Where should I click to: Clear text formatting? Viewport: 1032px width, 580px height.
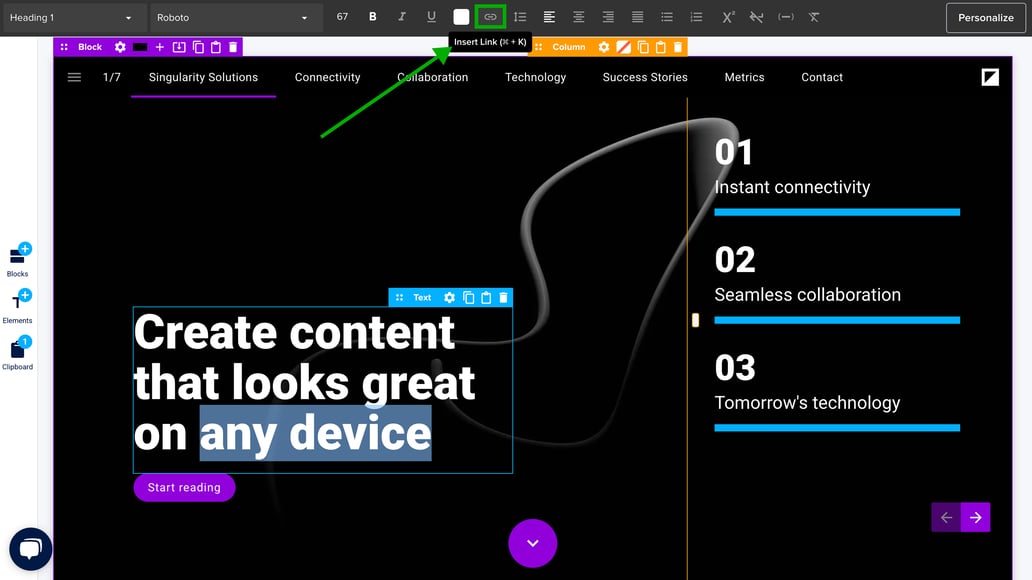(814, 17)
